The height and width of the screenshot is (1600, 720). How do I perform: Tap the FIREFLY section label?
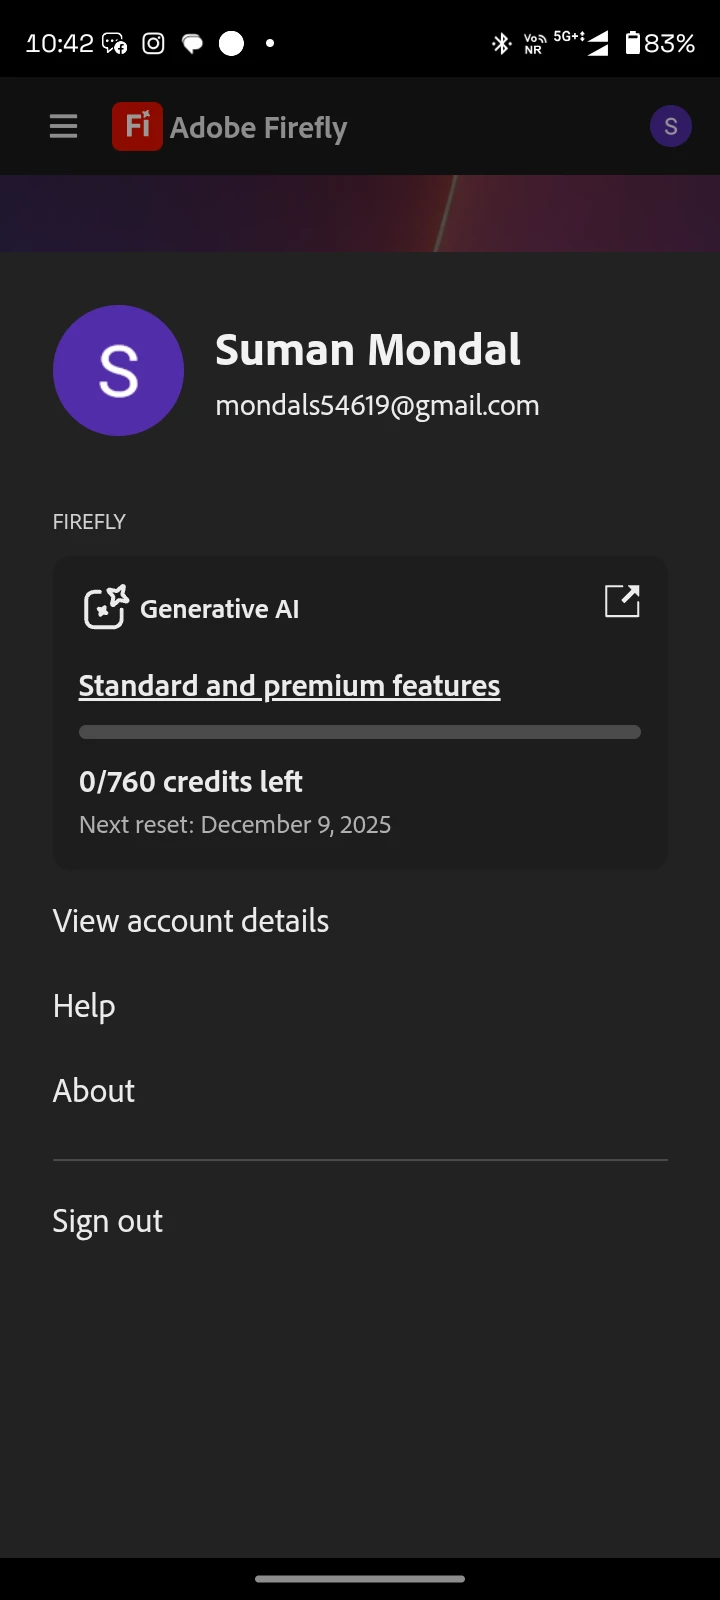(x=89, y=522)
